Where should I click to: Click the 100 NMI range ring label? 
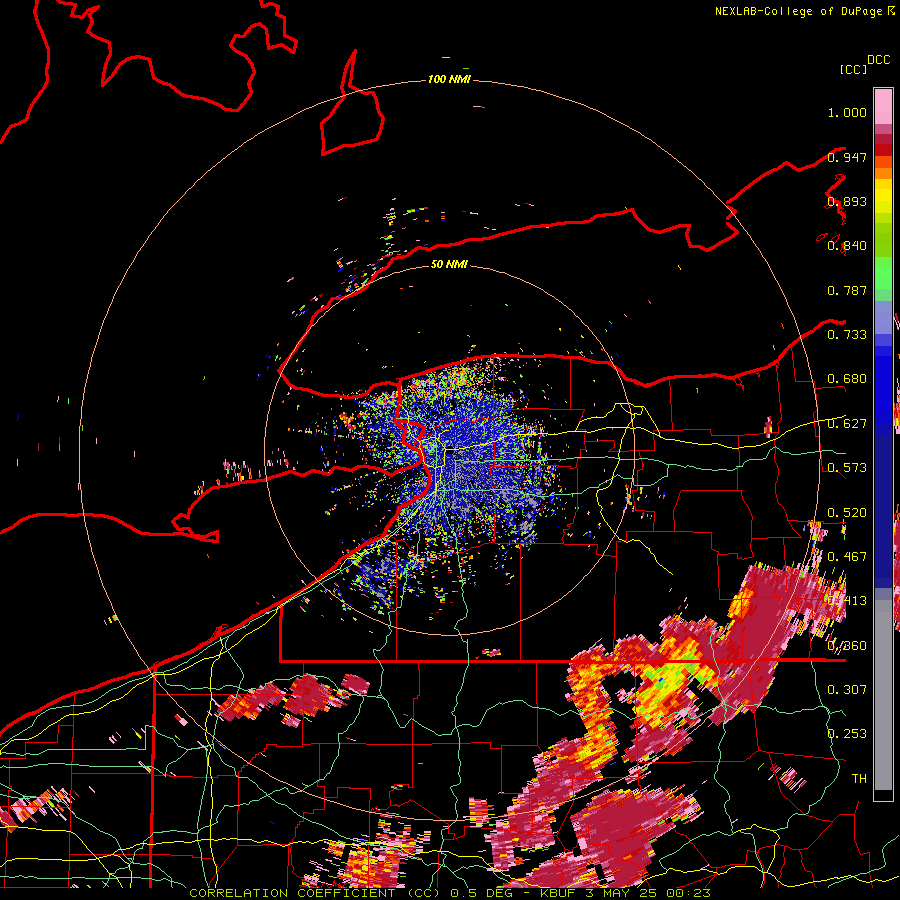449,79
